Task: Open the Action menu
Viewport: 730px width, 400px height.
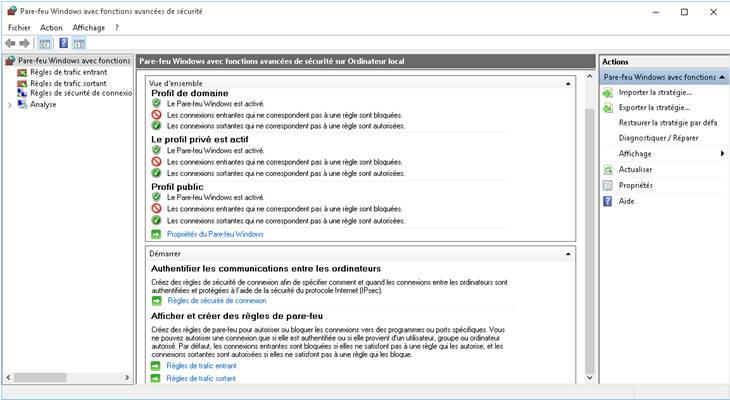Action: tap(51, 27)
